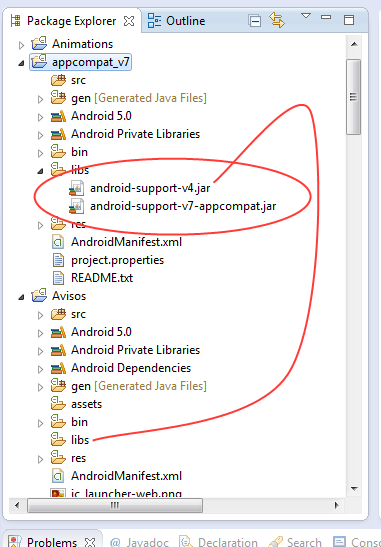
Task: Expand Android 5.0 under Avisos
Action: [x=40, y=334]
